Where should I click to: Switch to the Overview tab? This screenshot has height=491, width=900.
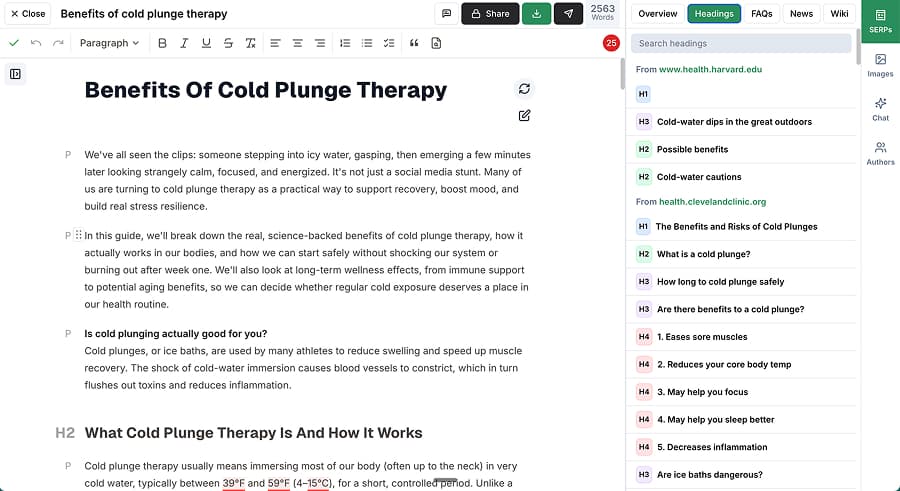point(658,14)
